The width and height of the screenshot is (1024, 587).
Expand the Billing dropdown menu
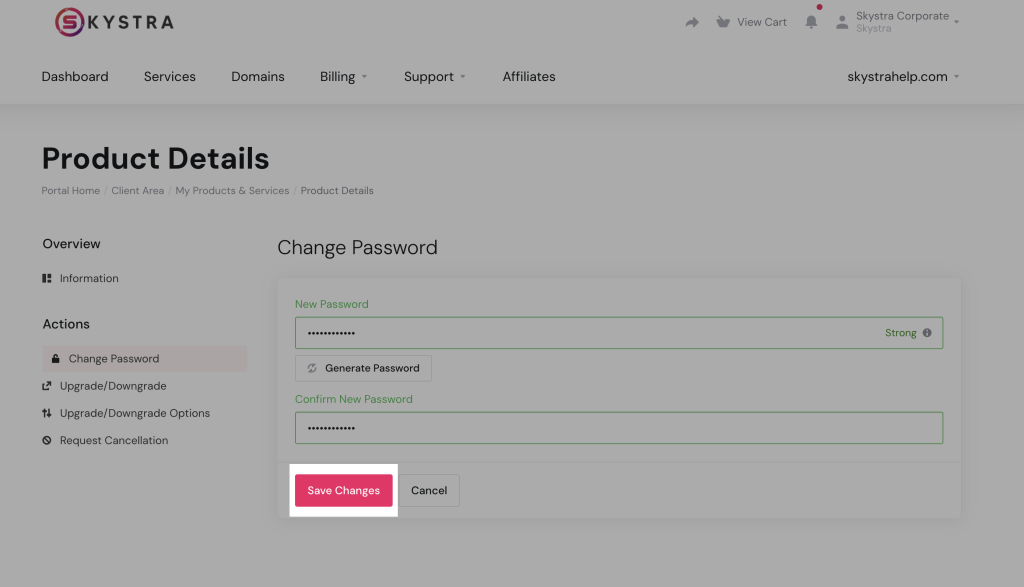343,77
